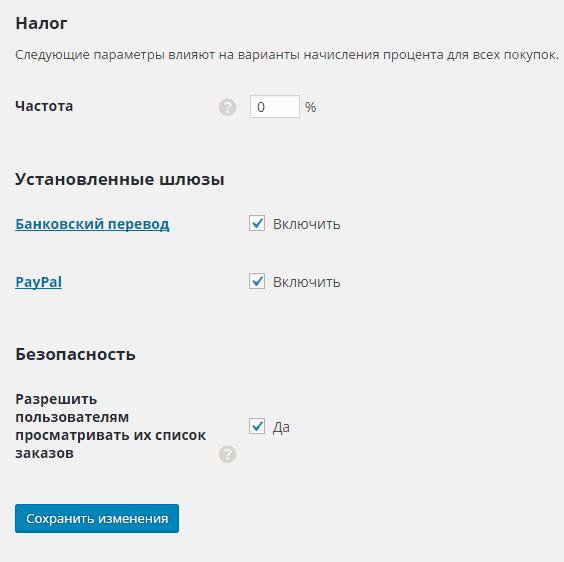Open the Банковский перевод gateway link
Image resolution: width=564 pixels, height=562 pixels.
pyautogui.click(x=92, y=224)
